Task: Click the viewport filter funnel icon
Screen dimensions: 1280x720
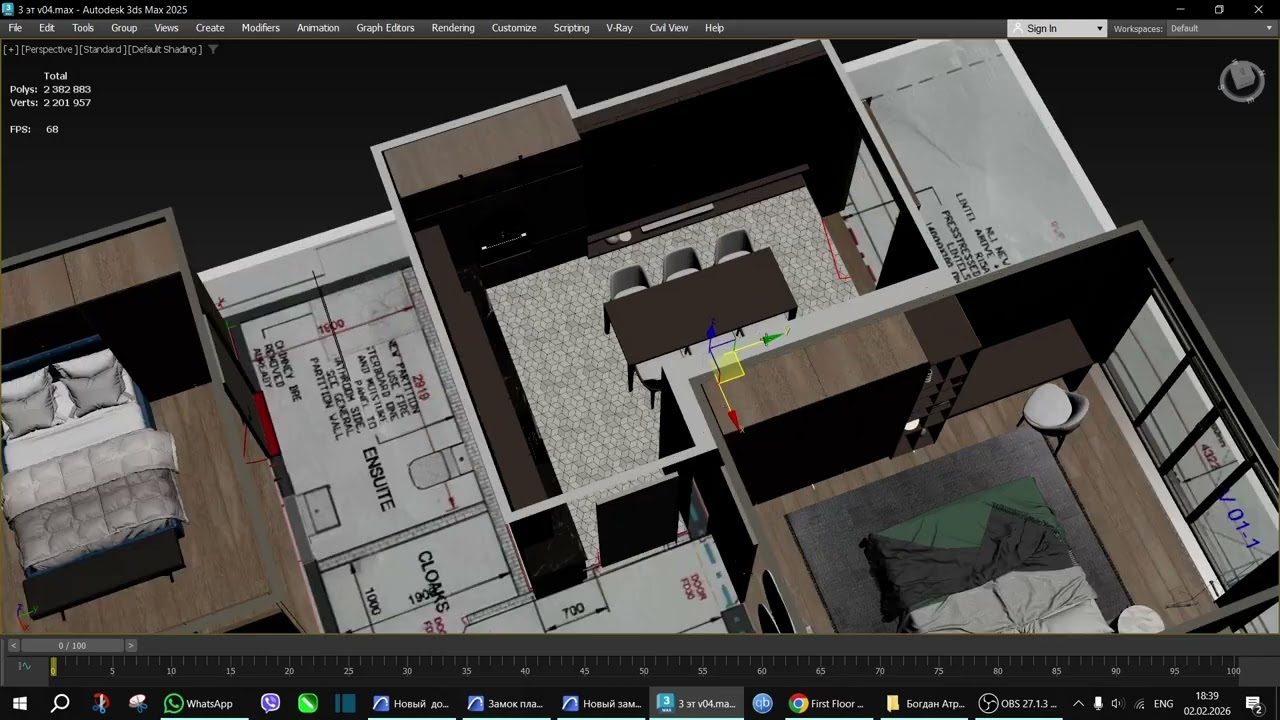Action: tap(213, 49)
